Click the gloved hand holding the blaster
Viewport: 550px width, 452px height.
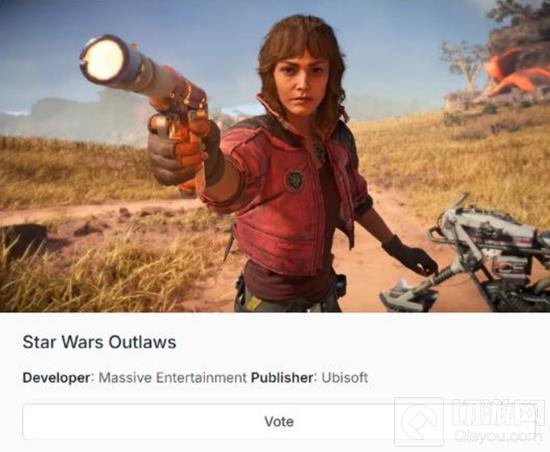(x=177, y=149)
